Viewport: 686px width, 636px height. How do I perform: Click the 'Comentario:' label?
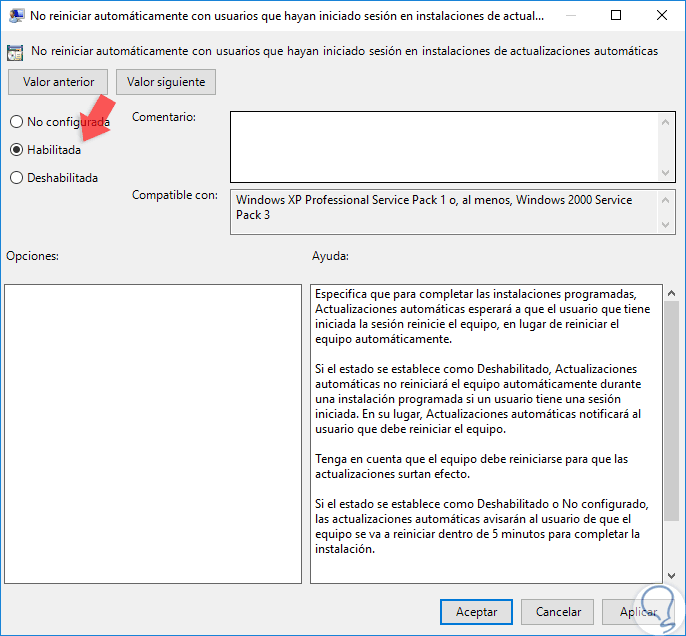tap(164, 117)
